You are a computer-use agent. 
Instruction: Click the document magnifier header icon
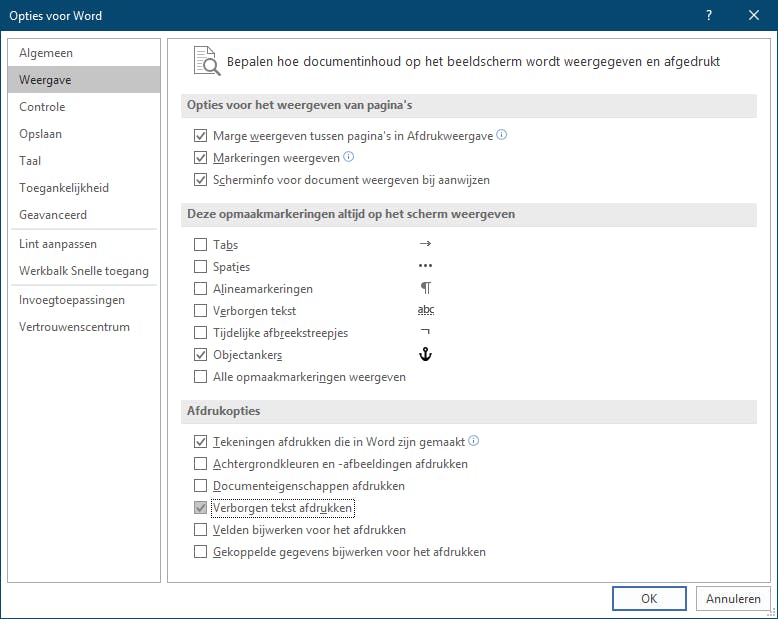pos(206,61)
